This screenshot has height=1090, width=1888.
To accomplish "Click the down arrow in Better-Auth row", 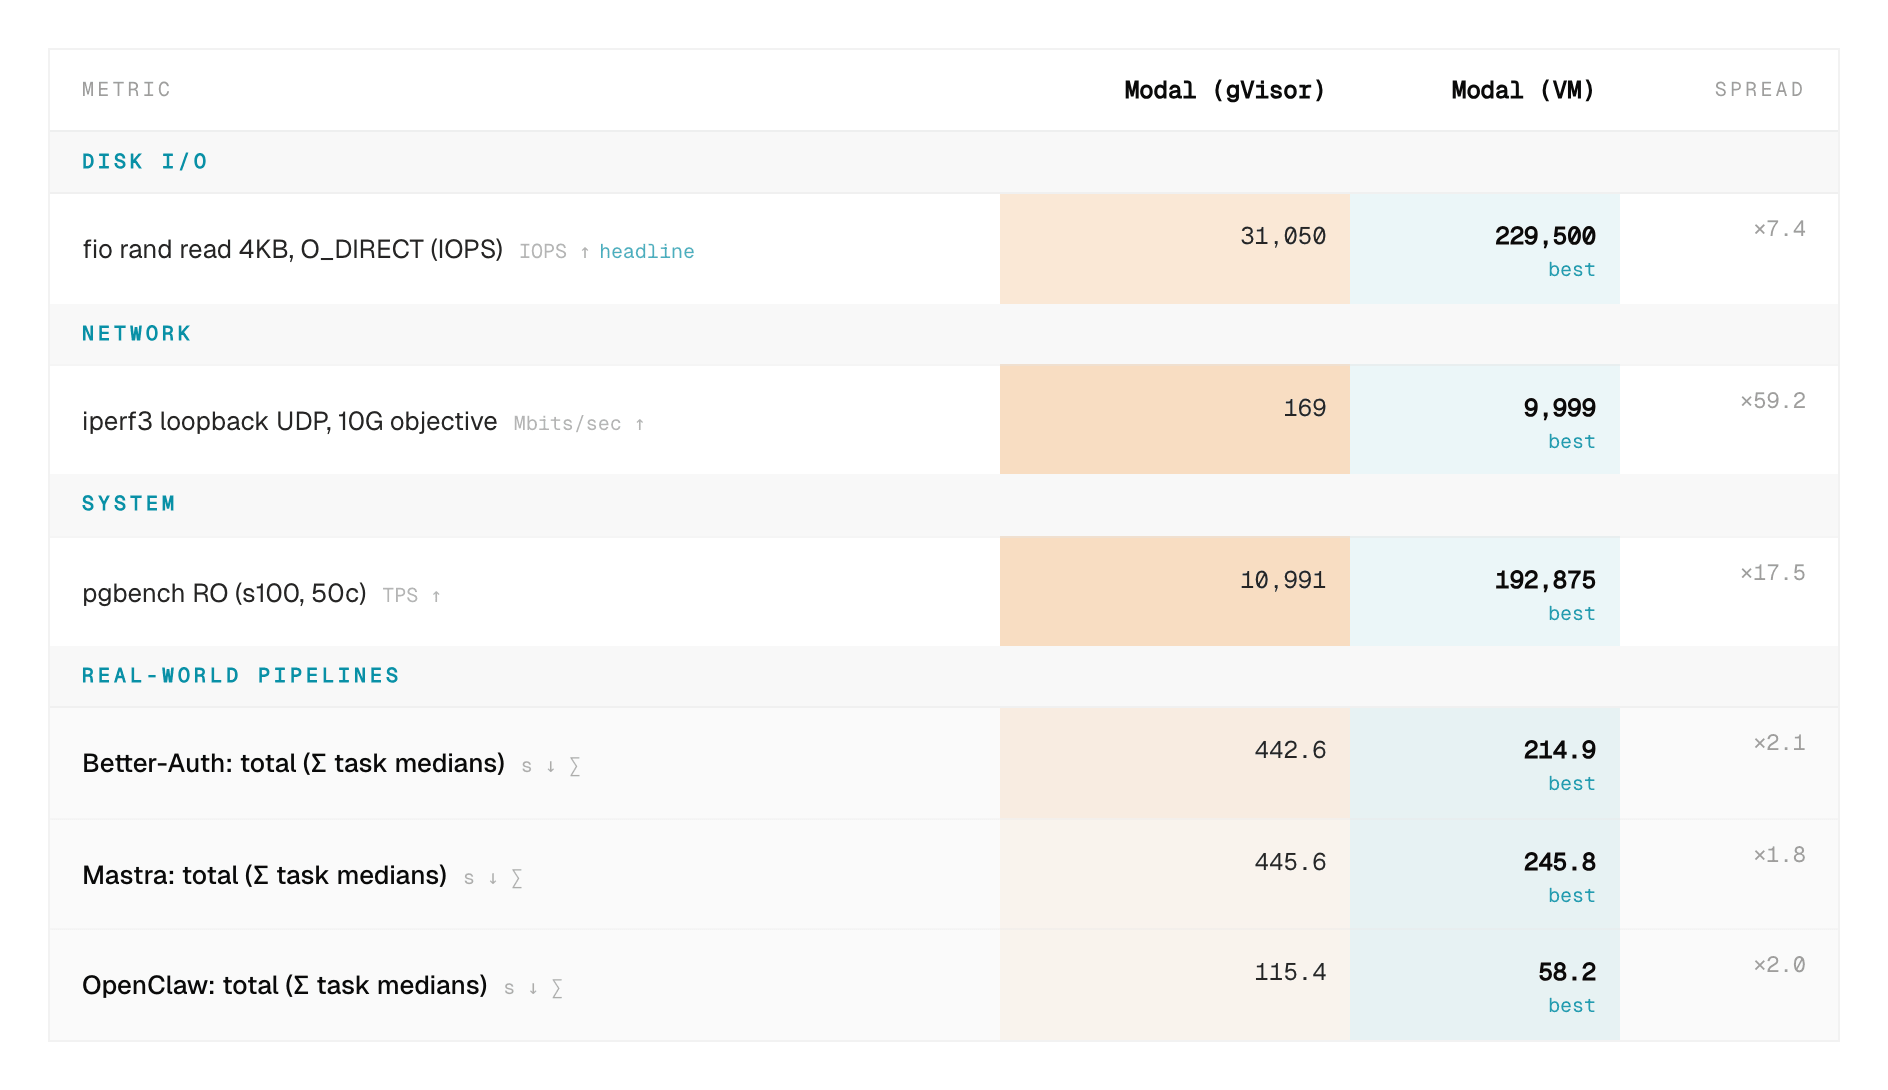I will coord(551,767).
